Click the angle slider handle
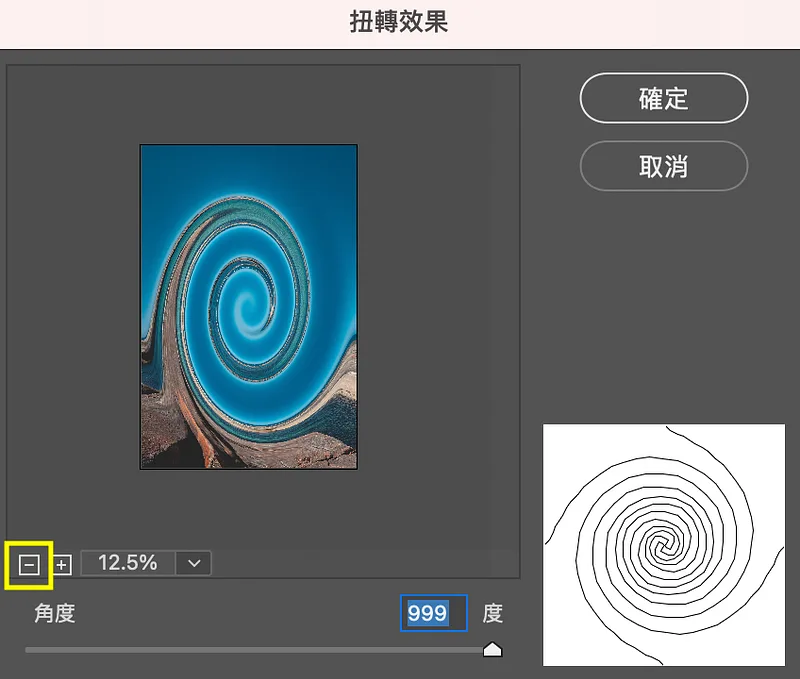 click(x=492, y=650)
